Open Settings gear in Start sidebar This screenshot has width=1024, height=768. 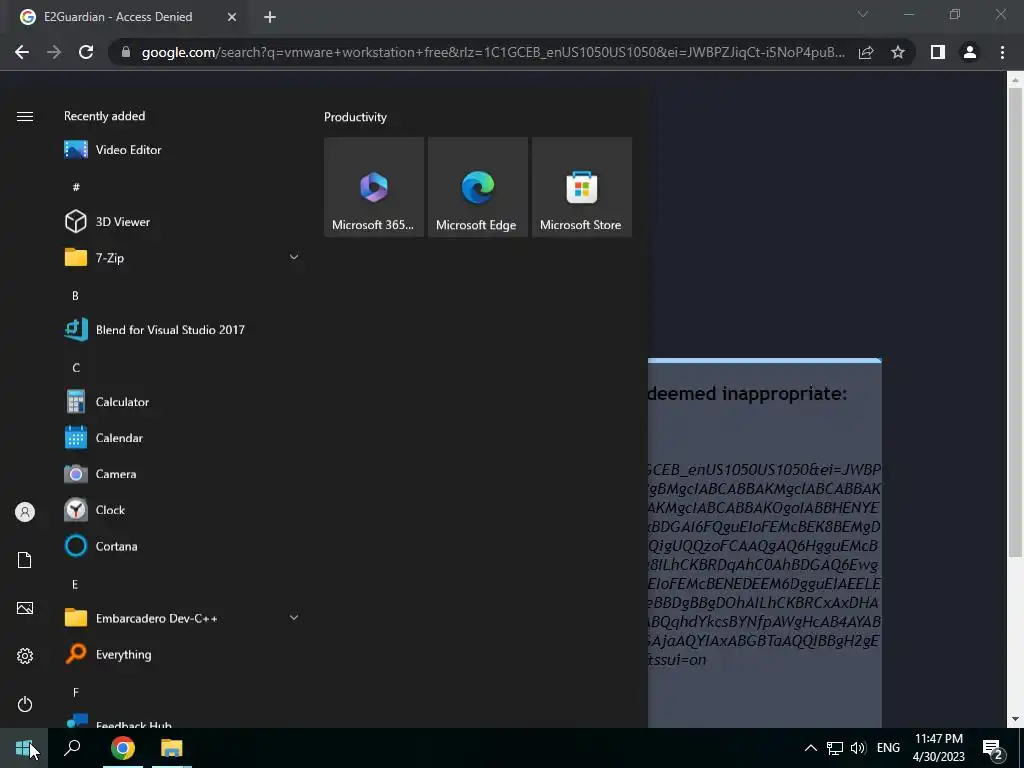pos(25,656)
